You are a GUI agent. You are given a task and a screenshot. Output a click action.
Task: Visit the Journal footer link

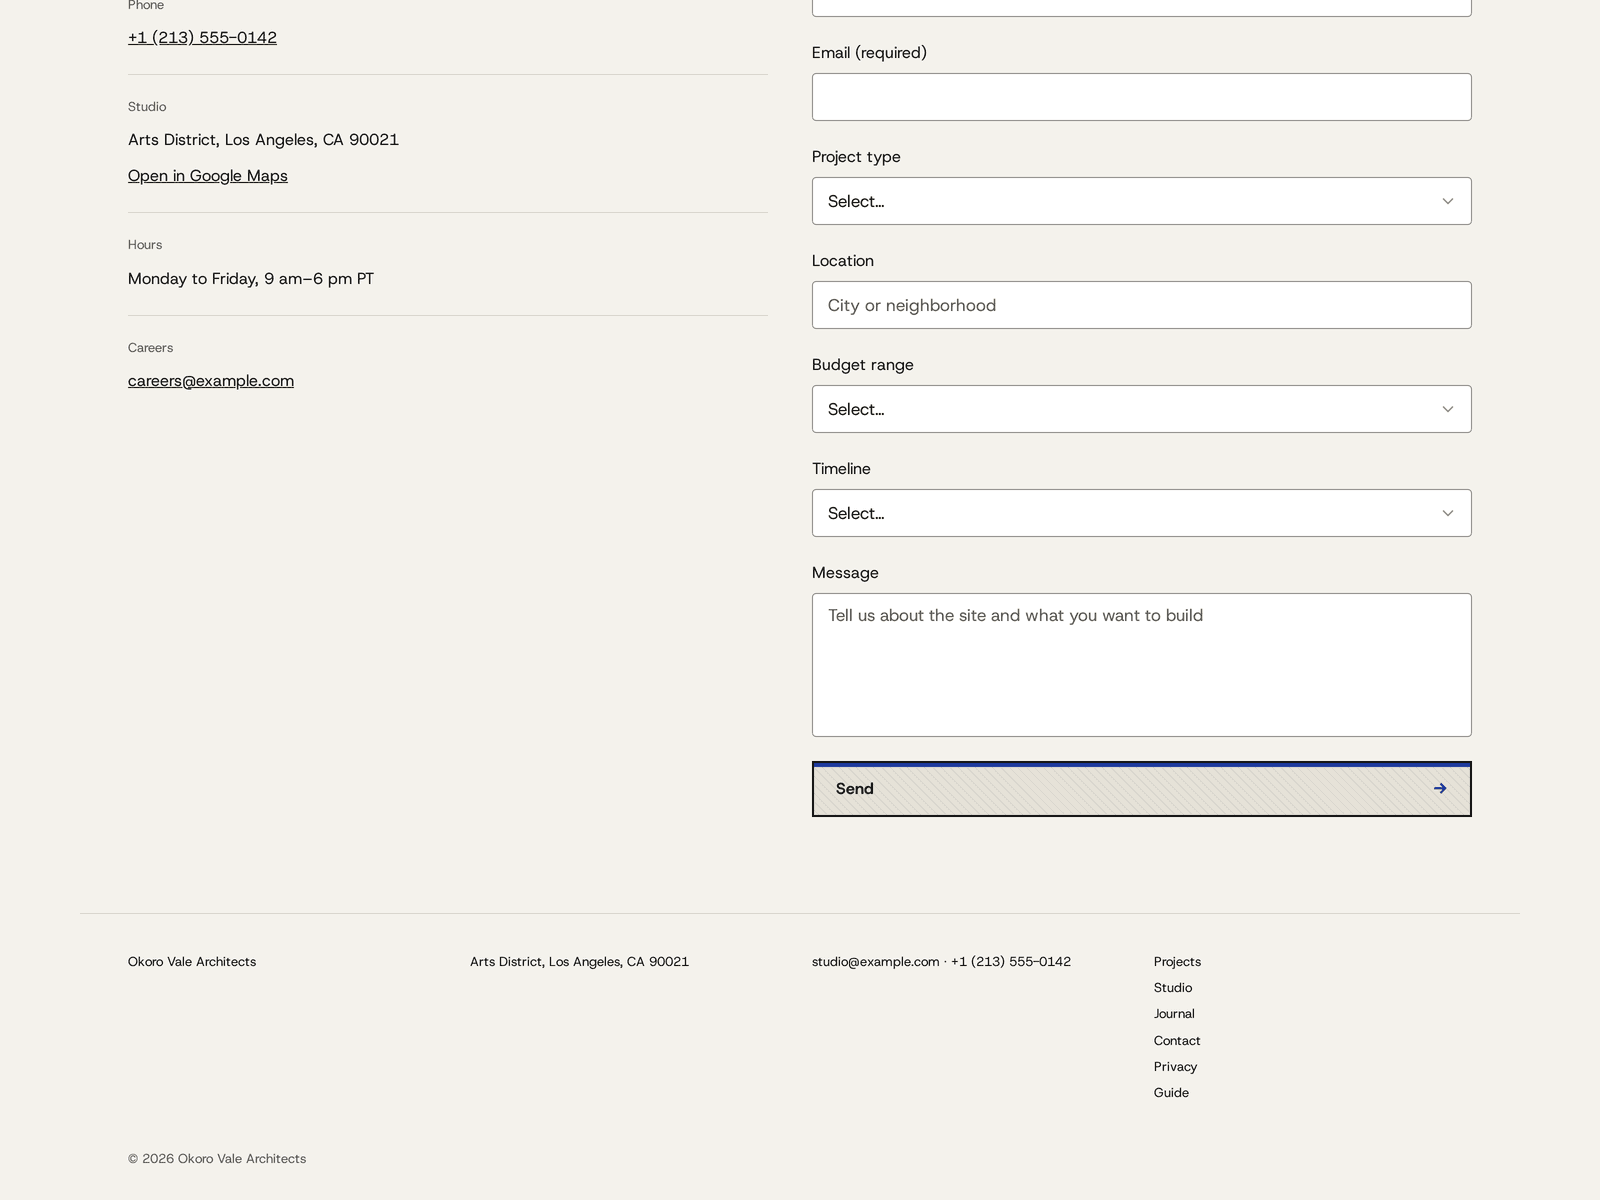(1174, 1014)
